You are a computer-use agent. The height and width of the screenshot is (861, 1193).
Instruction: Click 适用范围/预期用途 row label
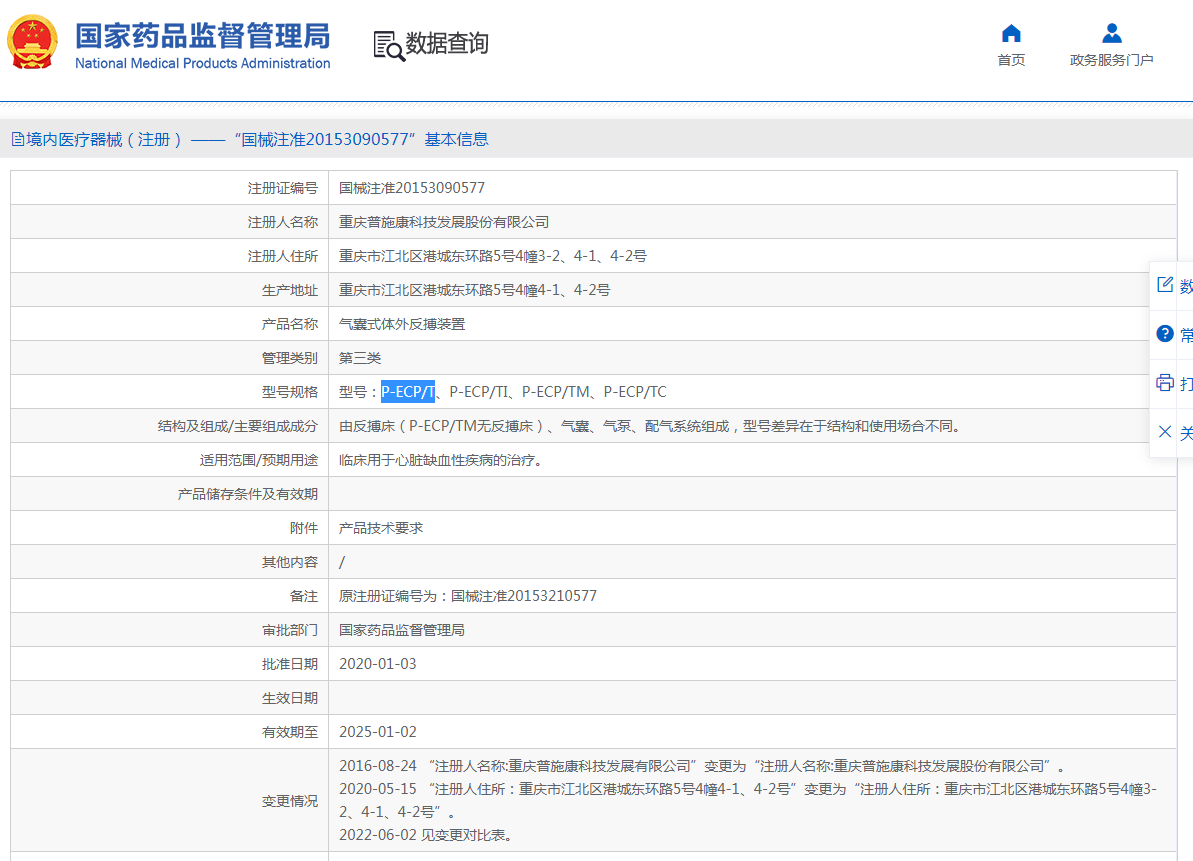(259, 460)
